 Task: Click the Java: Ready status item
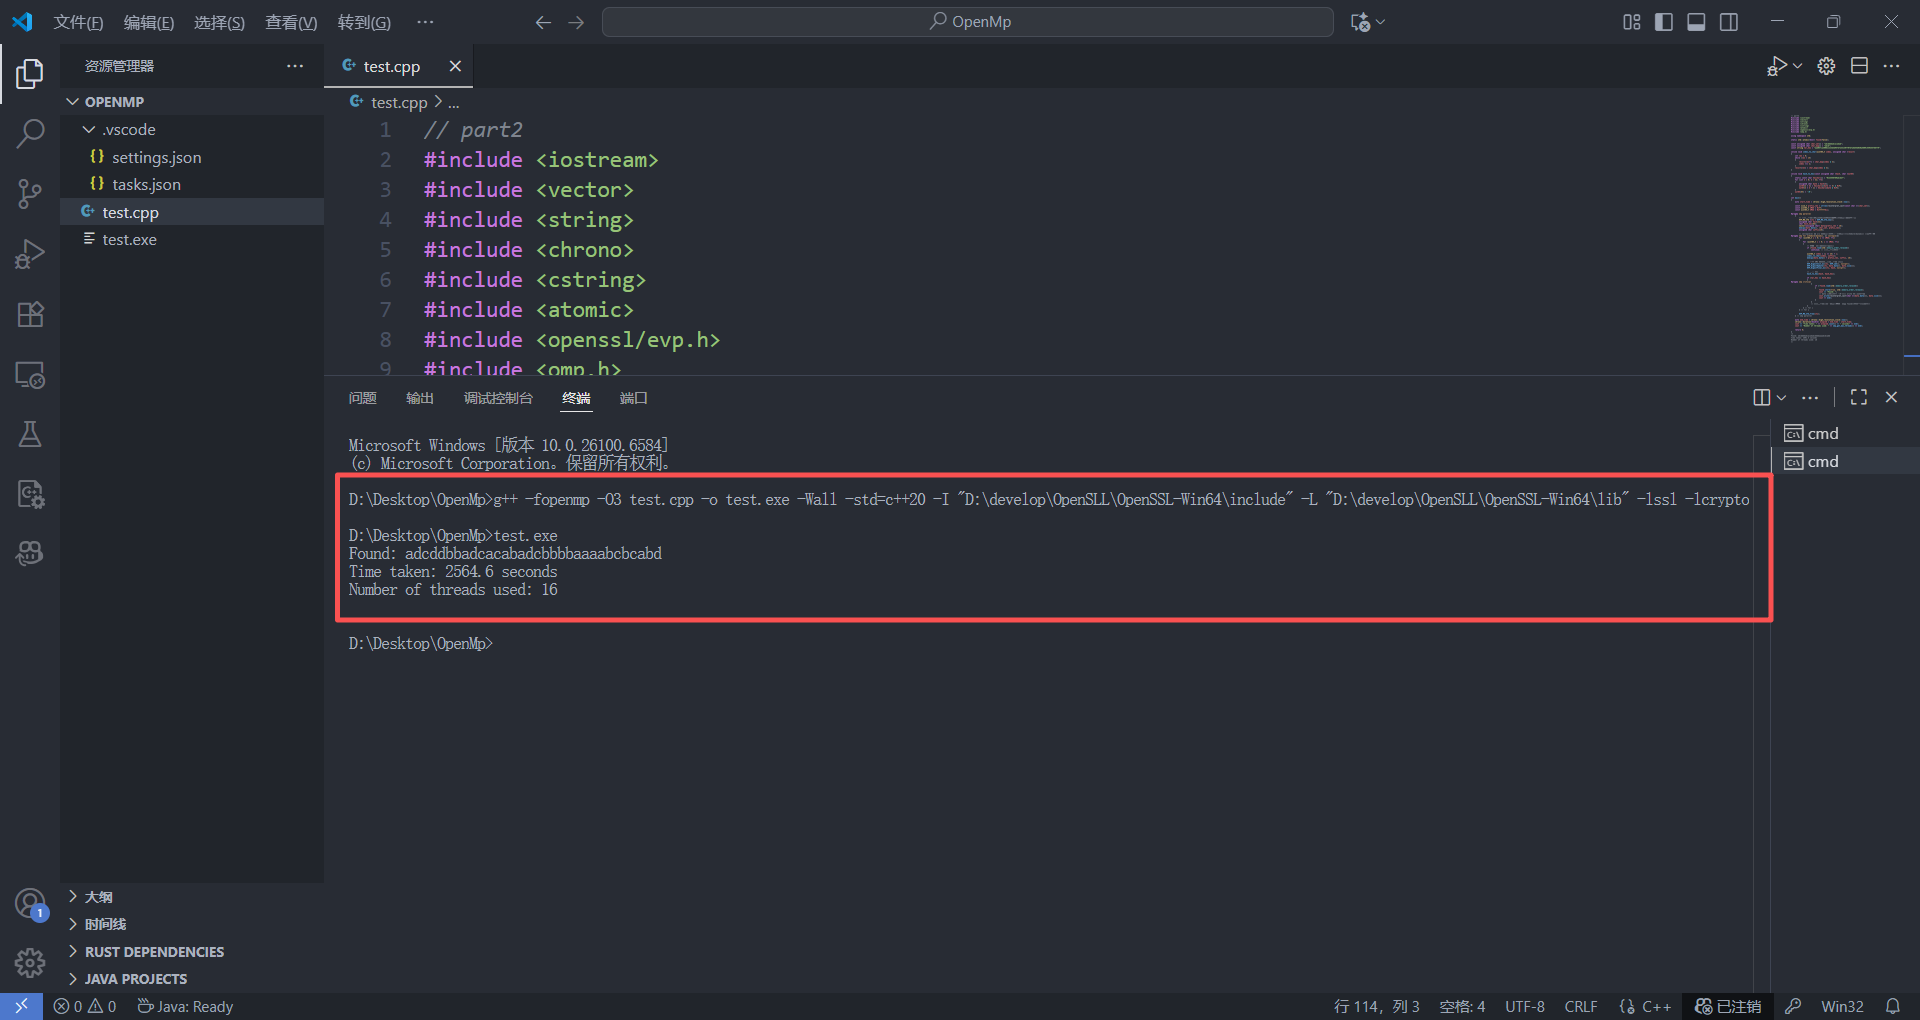click(x=185, y=1006)
